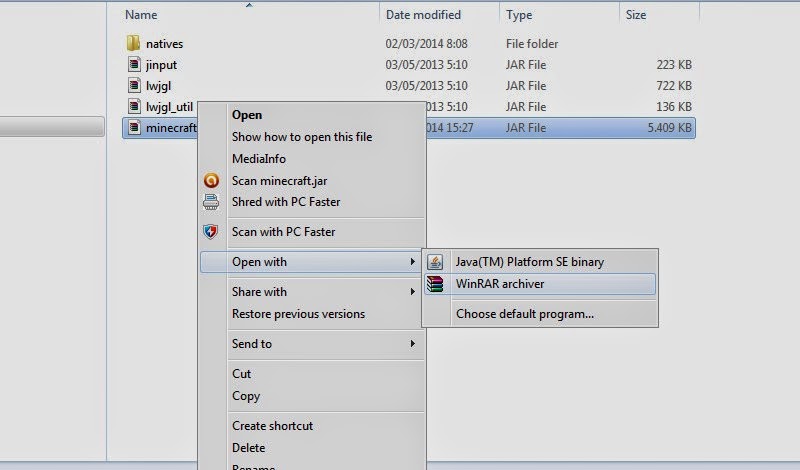Click the lwjgl_util JAR file icon
The height and width of the screenshot is (470, 800).
(134, 106)
